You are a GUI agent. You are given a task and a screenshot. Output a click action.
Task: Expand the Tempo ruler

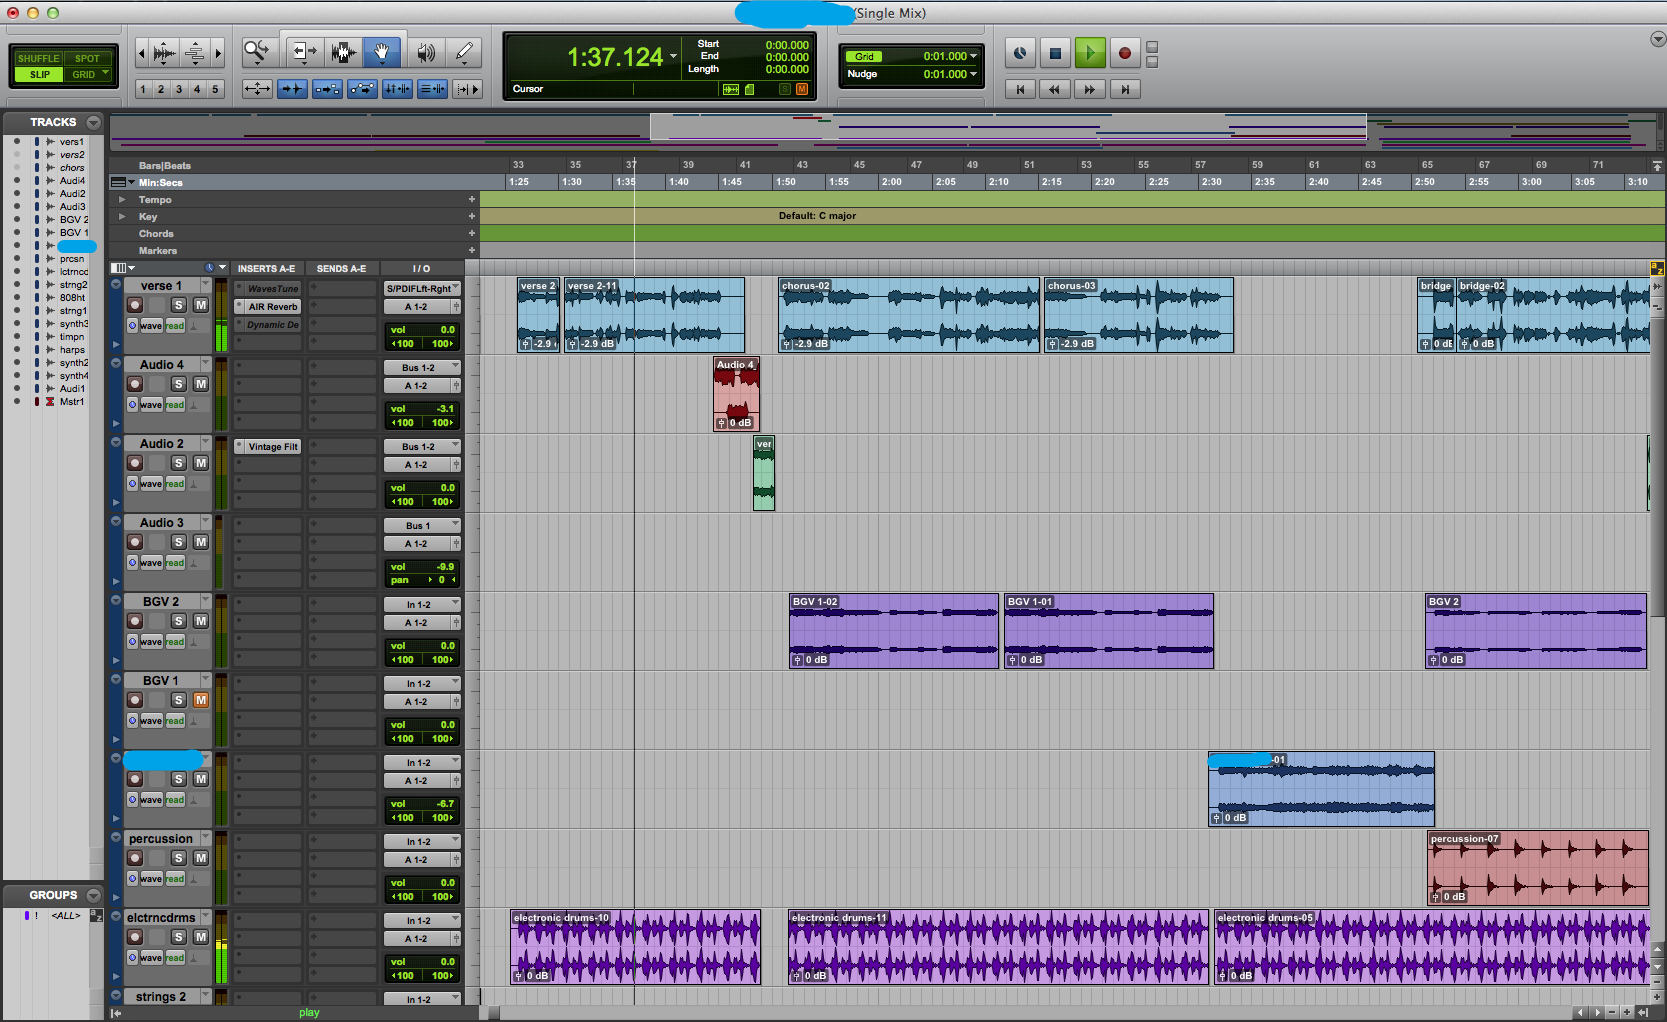(122, 200)
